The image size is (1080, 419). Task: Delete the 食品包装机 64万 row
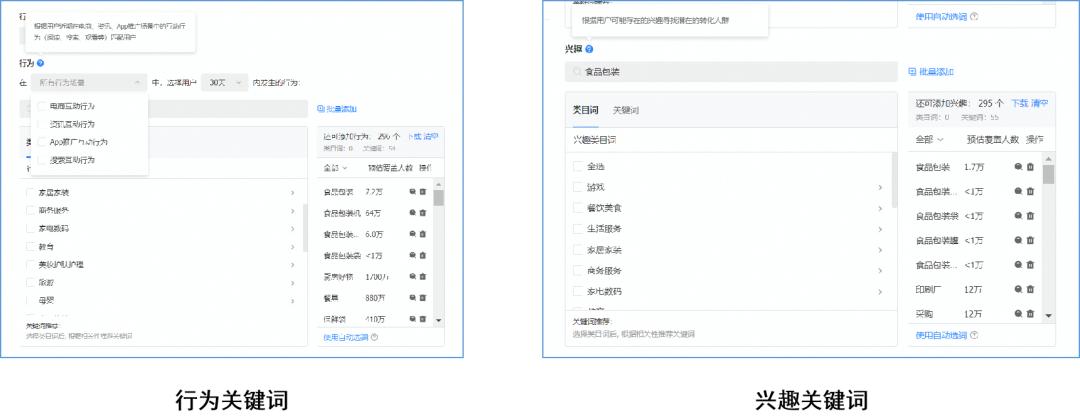point(423,213)
